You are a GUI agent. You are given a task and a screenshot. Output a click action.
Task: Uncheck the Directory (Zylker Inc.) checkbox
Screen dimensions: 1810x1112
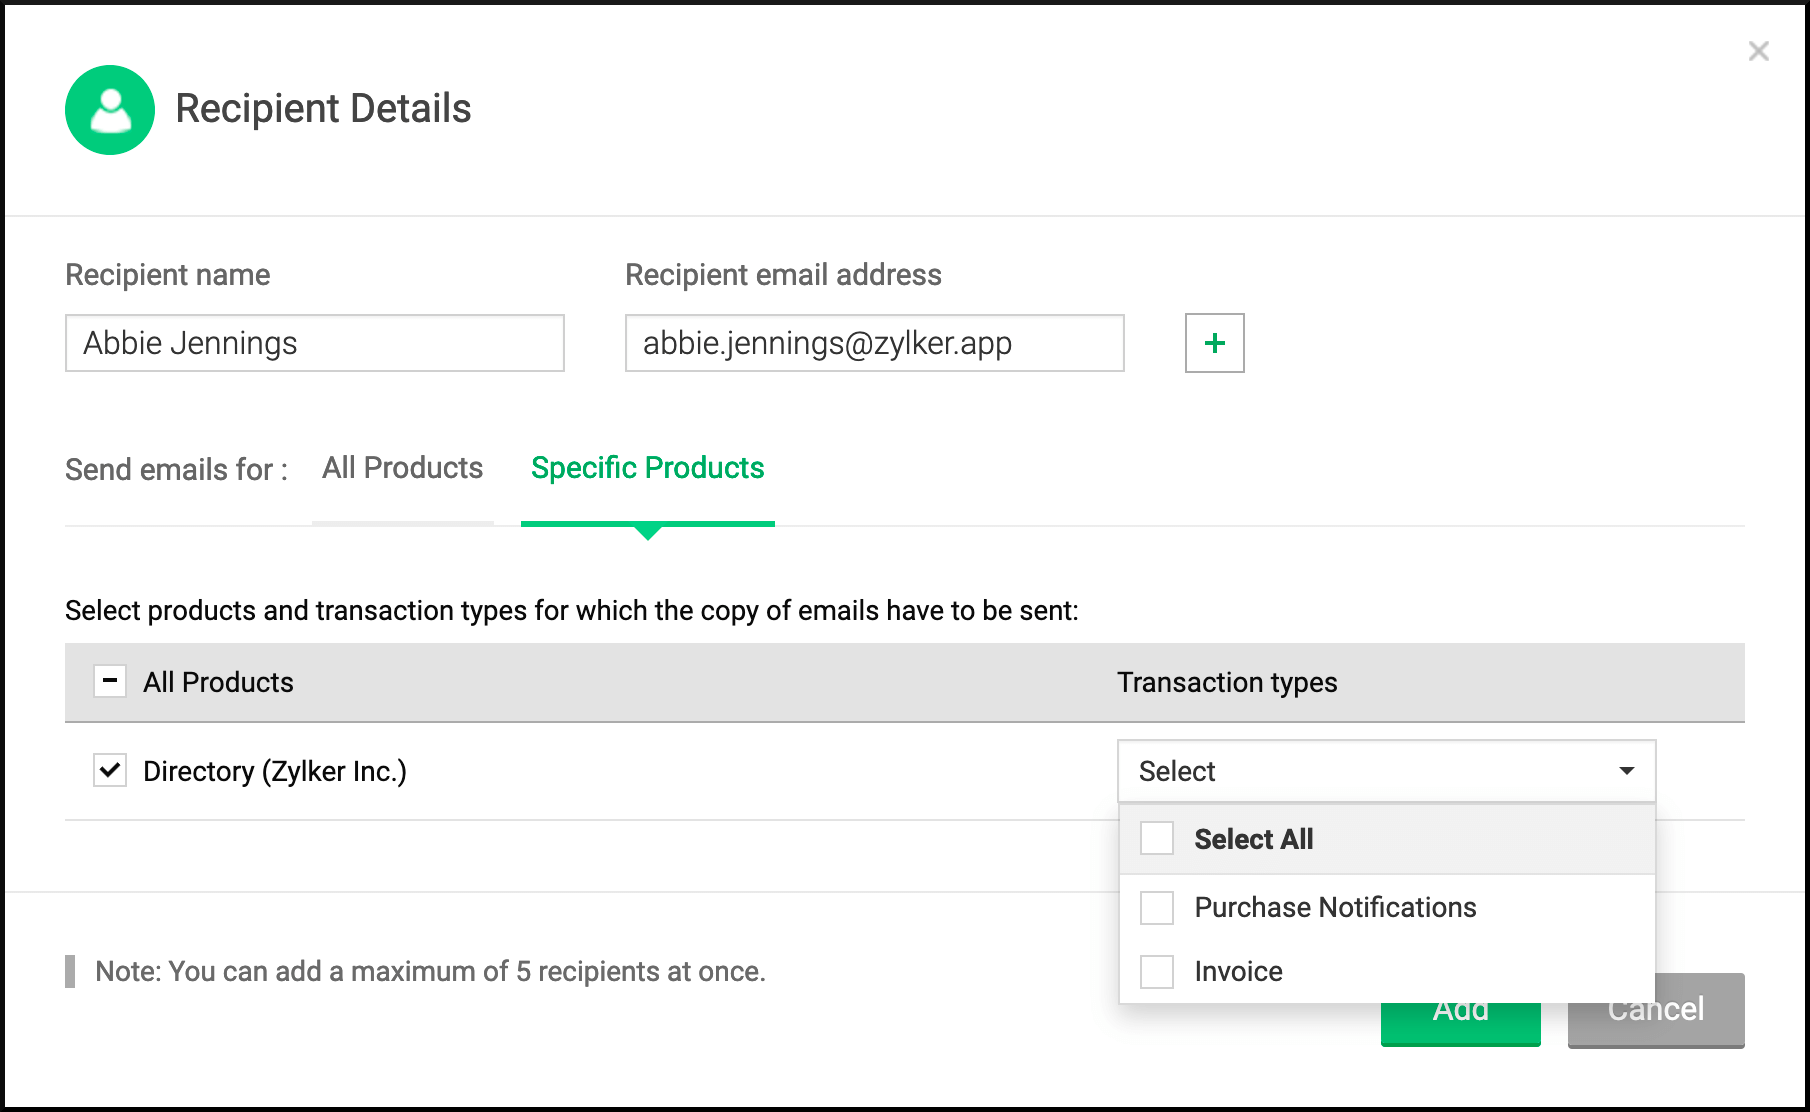(110, 770)
